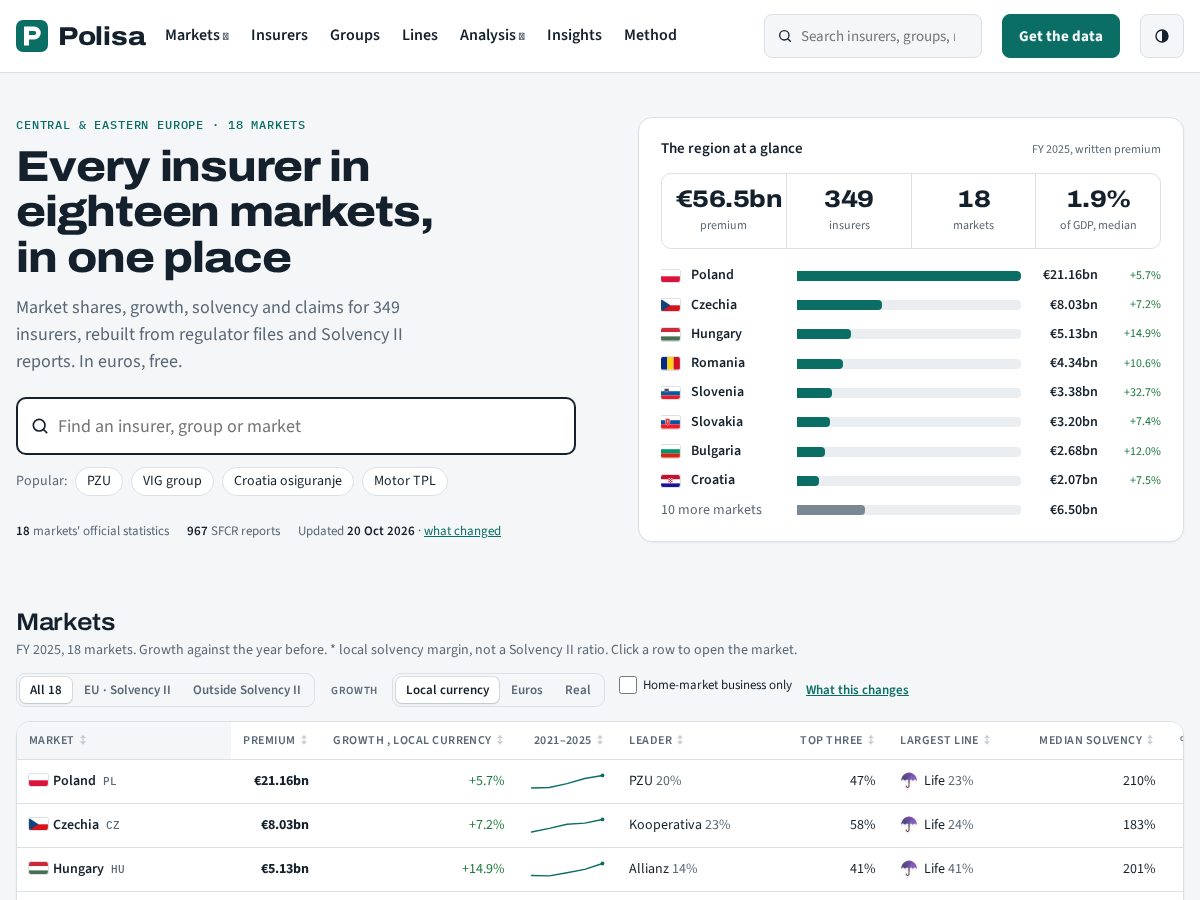Focus Find an insurer, group or market field
This screenshot has width=1200, height=900.
(296, 426)
